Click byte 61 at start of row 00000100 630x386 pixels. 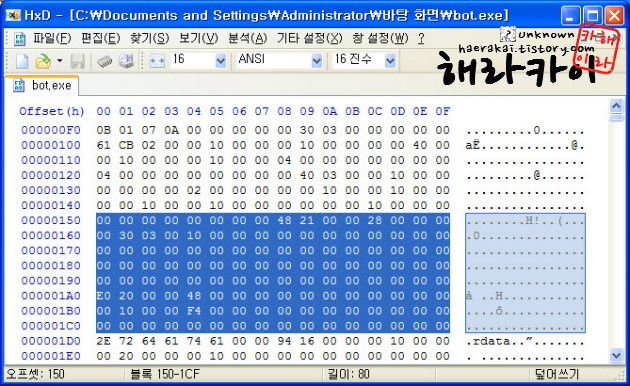pyautogui.click(x=104, y=145)
